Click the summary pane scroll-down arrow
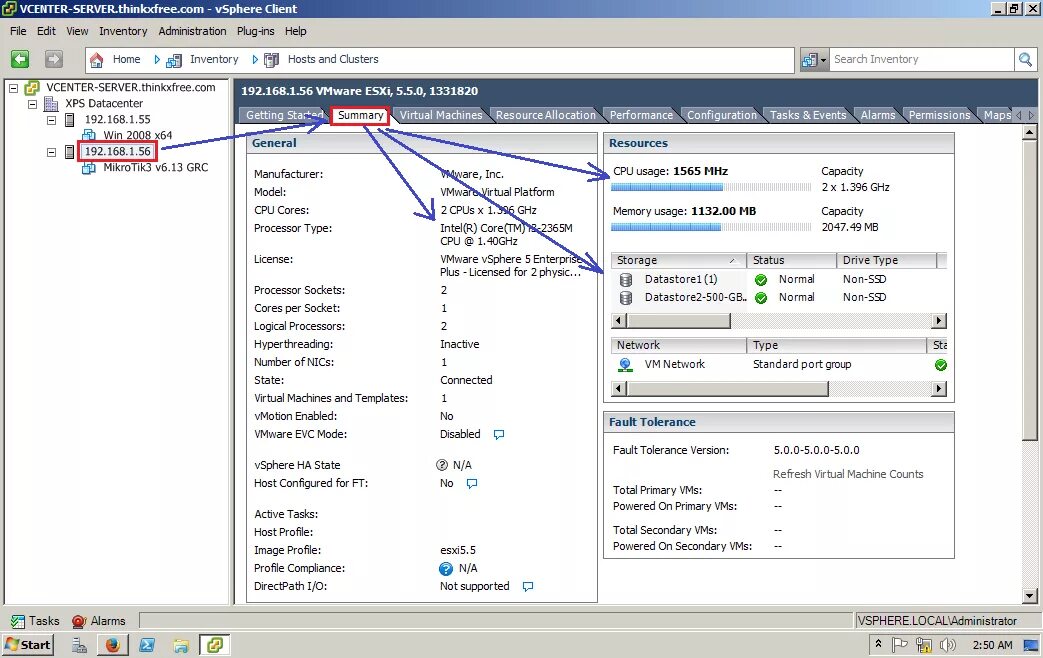The height and width of the screenshot is (658, 1043). pyautogui.click(x=1029, y=596)
